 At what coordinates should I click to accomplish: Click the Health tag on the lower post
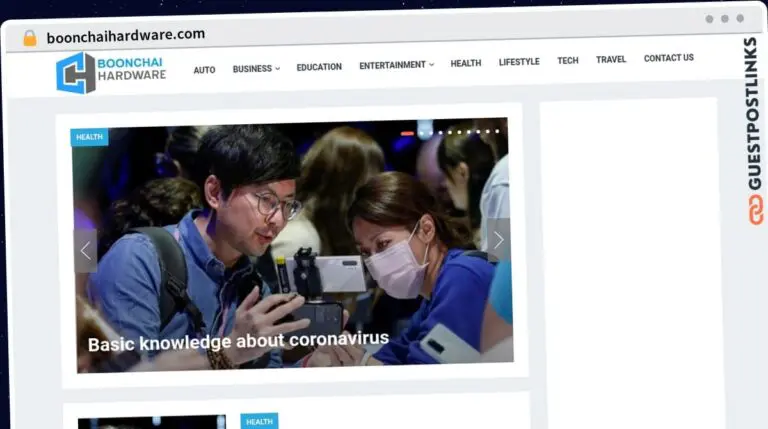coord(259,421)
